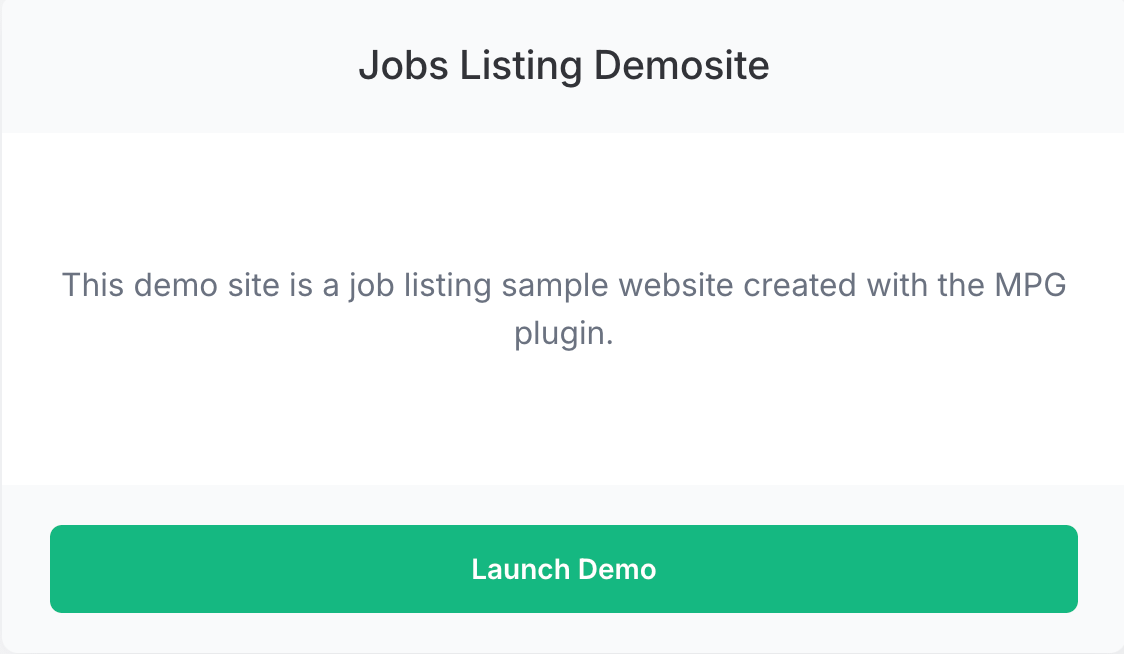This screenshot has height=654, width=1124.
Task: Click the Launch Demo button
Action: point(564,569)
